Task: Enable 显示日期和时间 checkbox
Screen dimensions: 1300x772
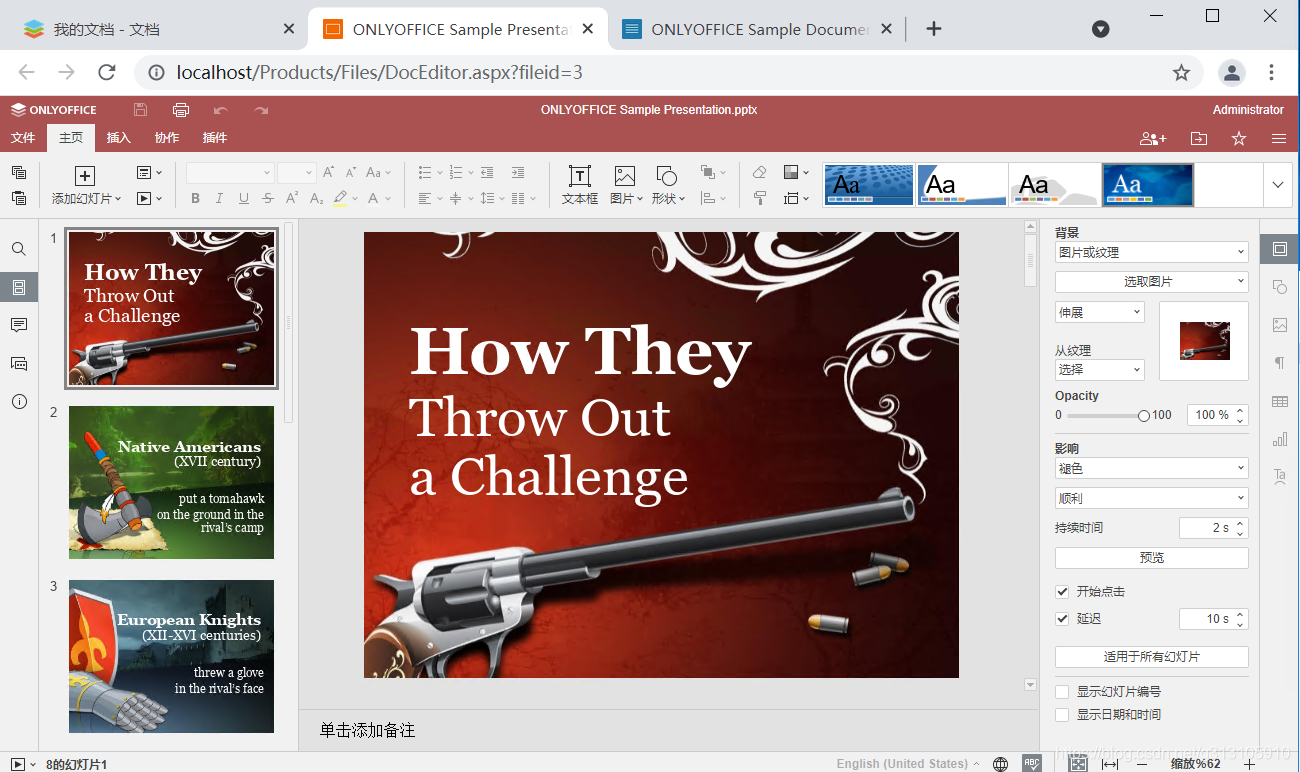Action: click(1062, 715)
